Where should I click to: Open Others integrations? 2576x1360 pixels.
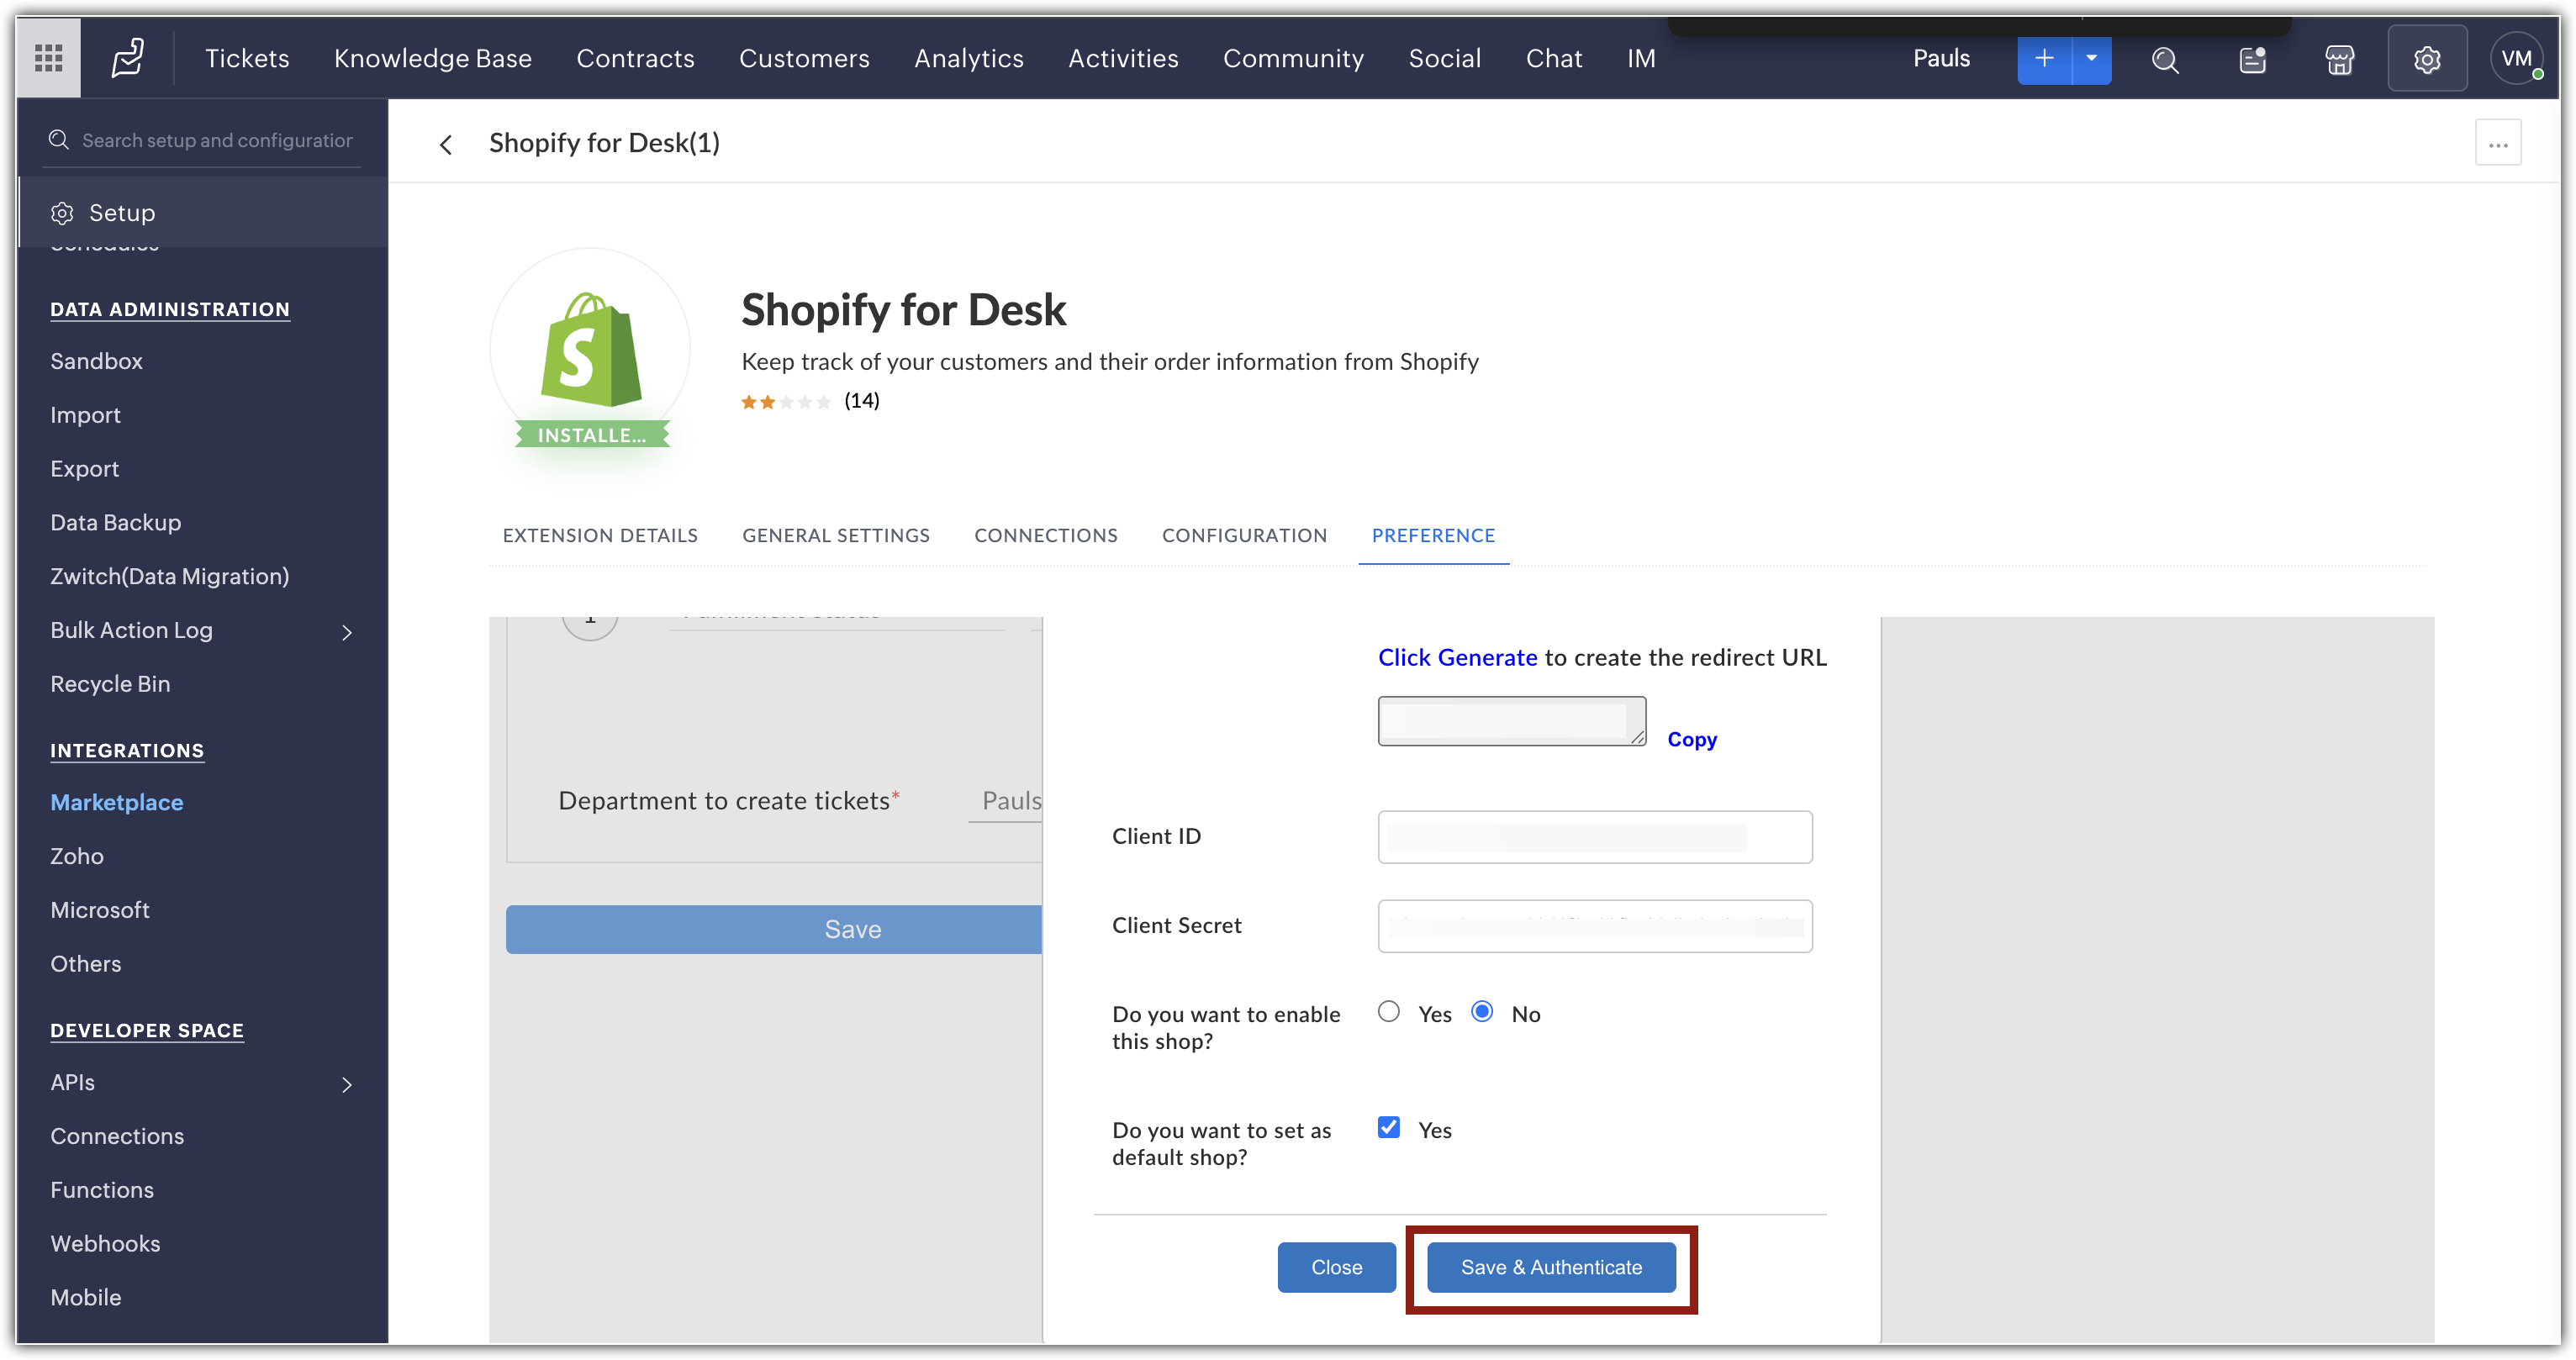pyautogui.click(x=85, y=964)
